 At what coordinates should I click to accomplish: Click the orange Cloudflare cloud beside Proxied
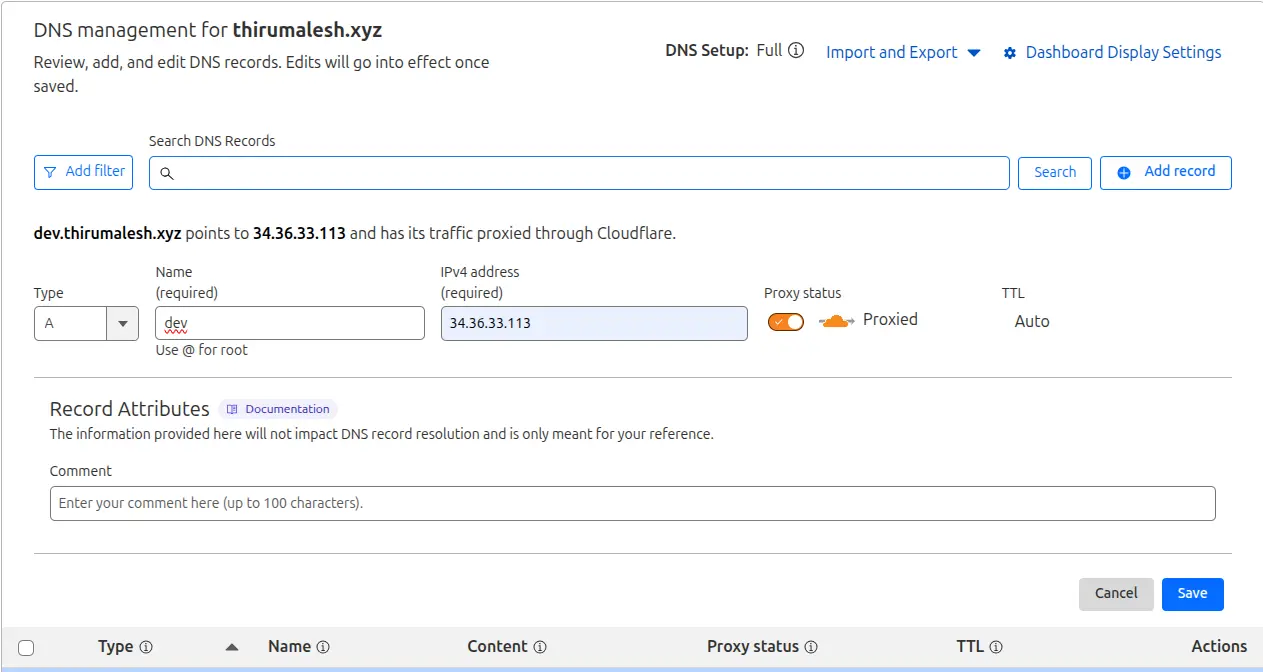[835, 321]
